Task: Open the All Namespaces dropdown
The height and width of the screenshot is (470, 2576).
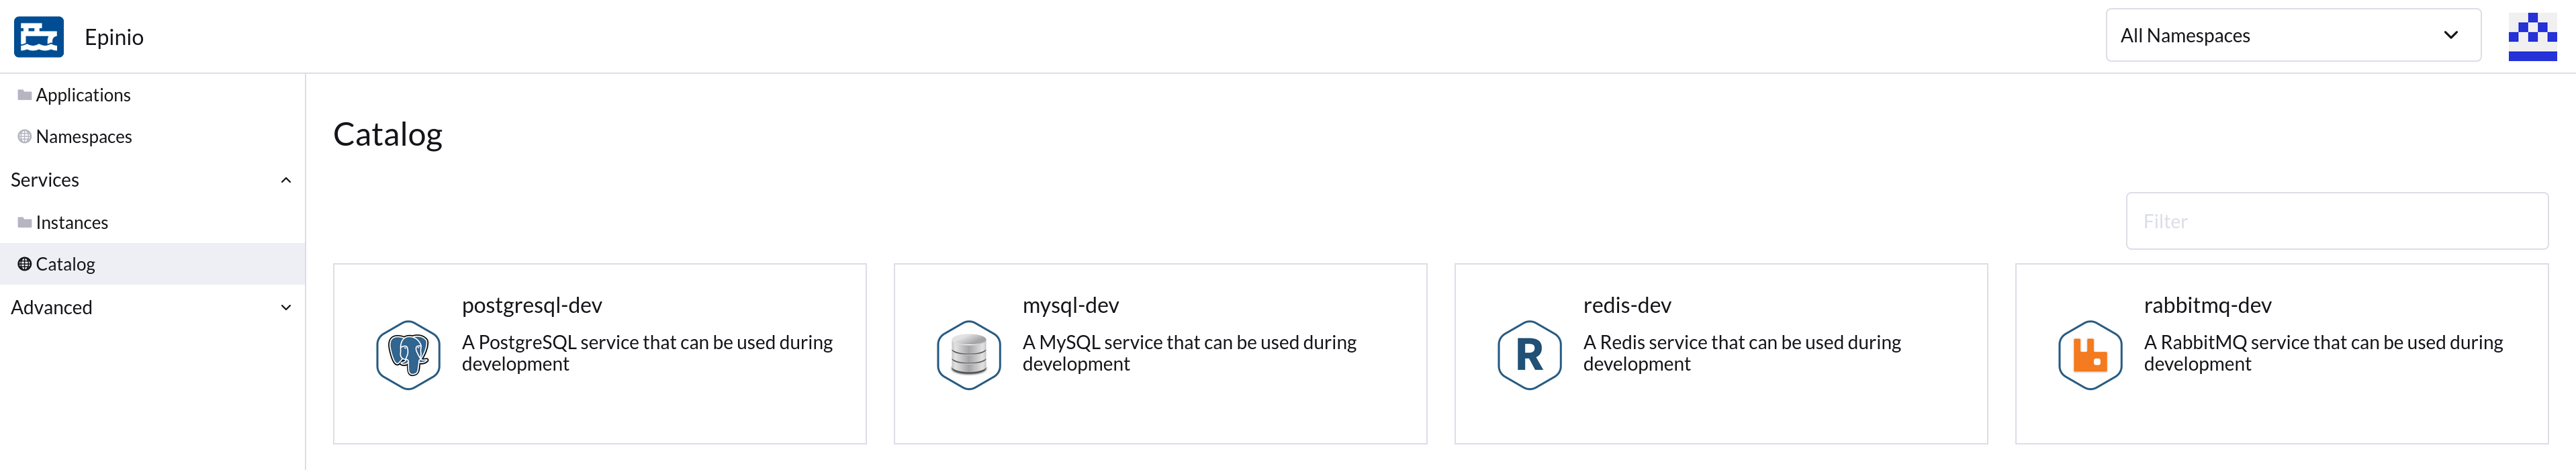Action: [2292, 36]
